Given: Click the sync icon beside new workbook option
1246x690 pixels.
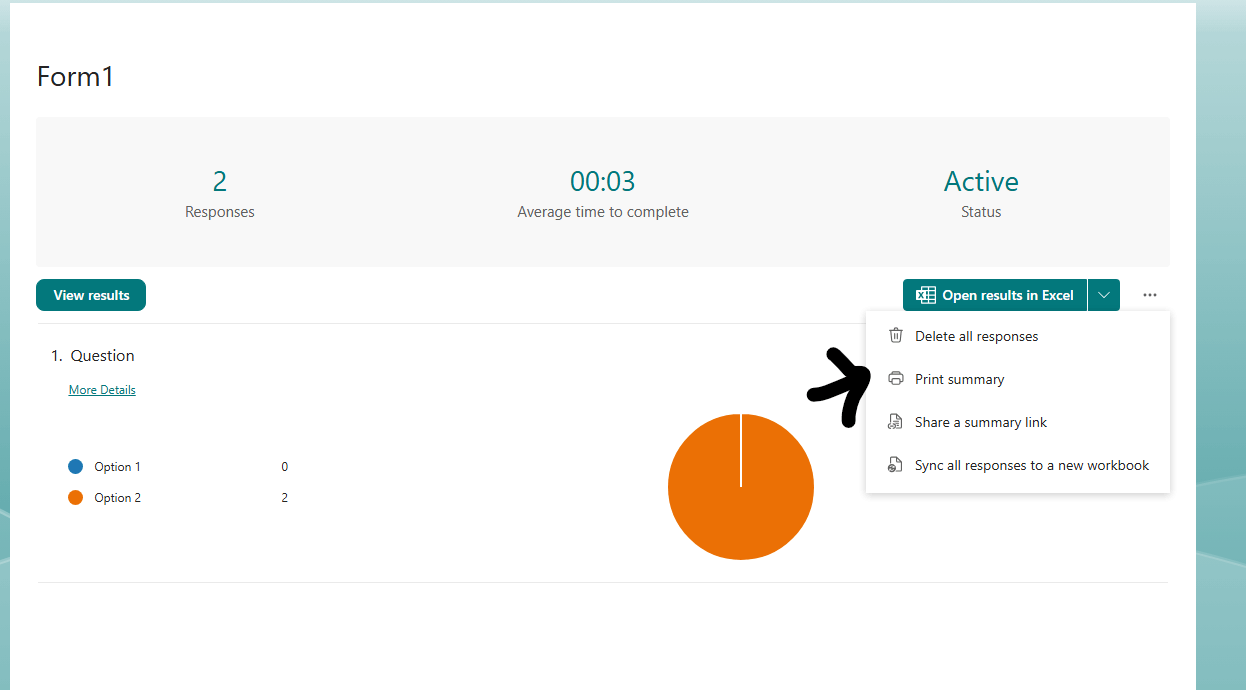Looking at the screenshot, I should (x=896, y=465).
